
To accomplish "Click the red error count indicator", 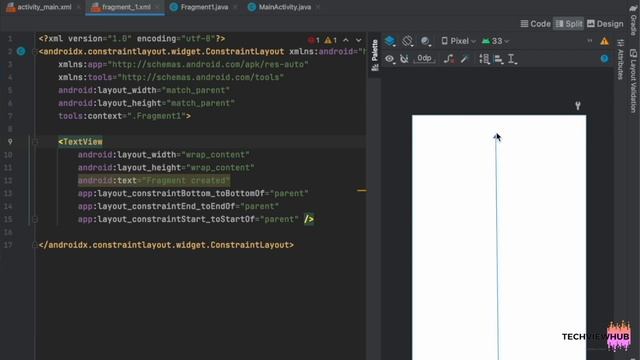I will coord(314,40).
